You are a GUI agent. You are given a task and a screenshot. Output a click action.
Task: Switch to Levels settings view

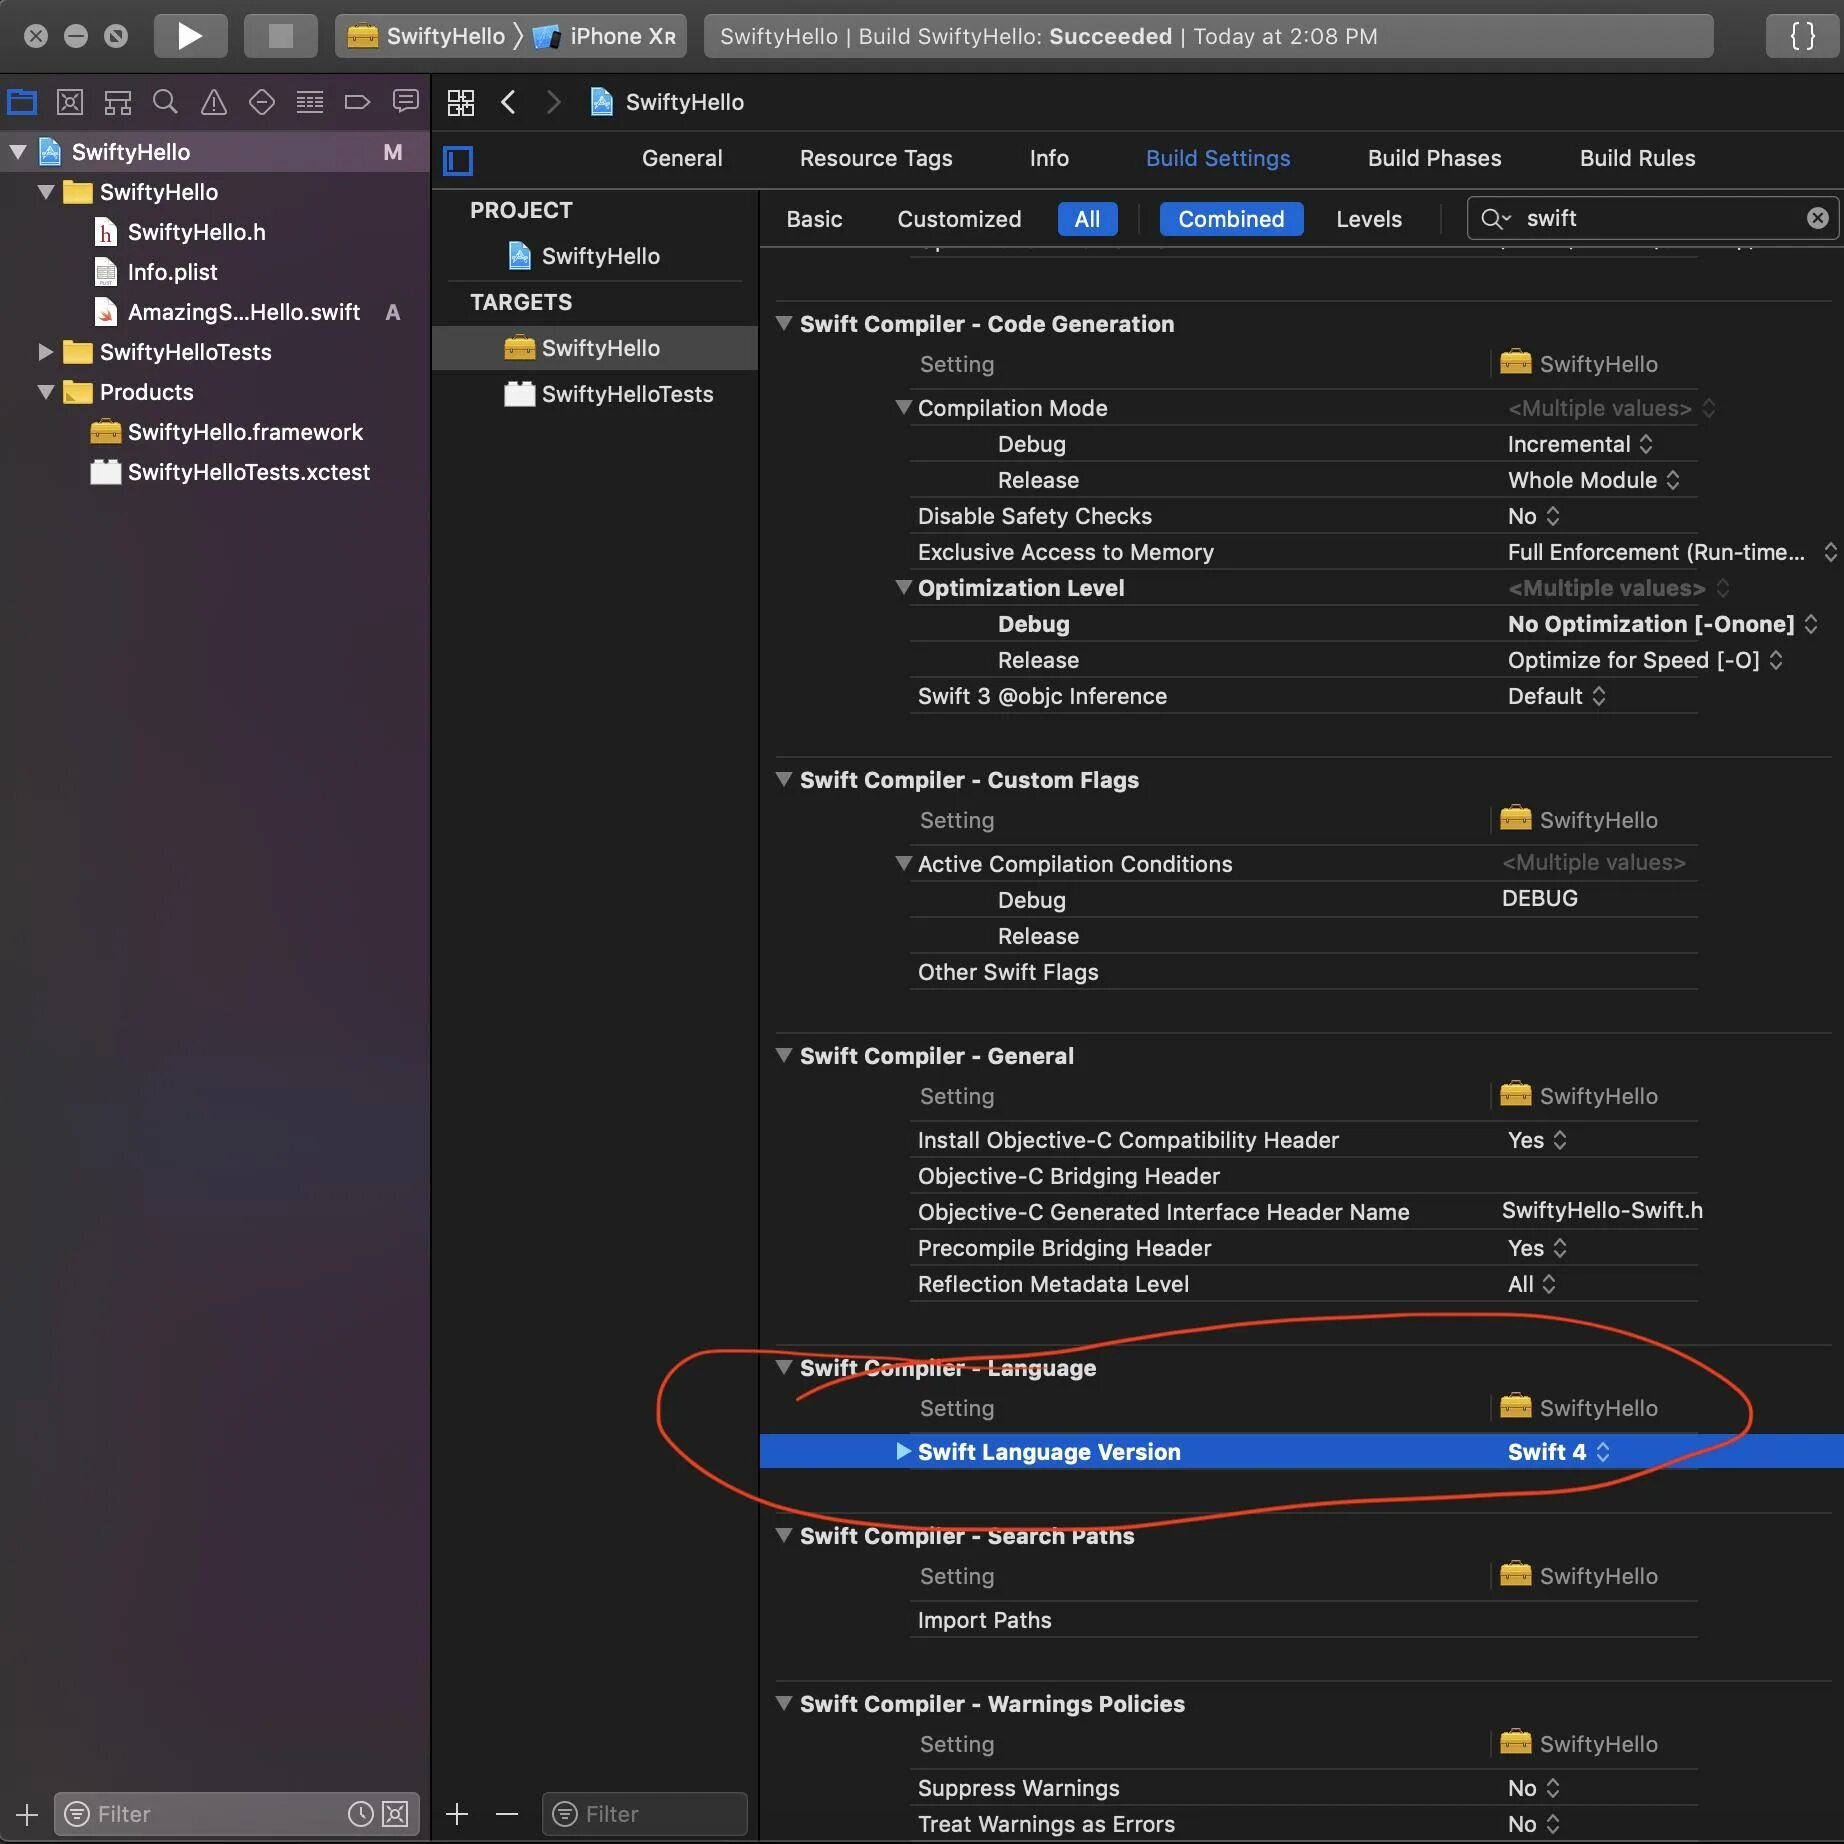pyautogui.click(x=1369, y=219)
